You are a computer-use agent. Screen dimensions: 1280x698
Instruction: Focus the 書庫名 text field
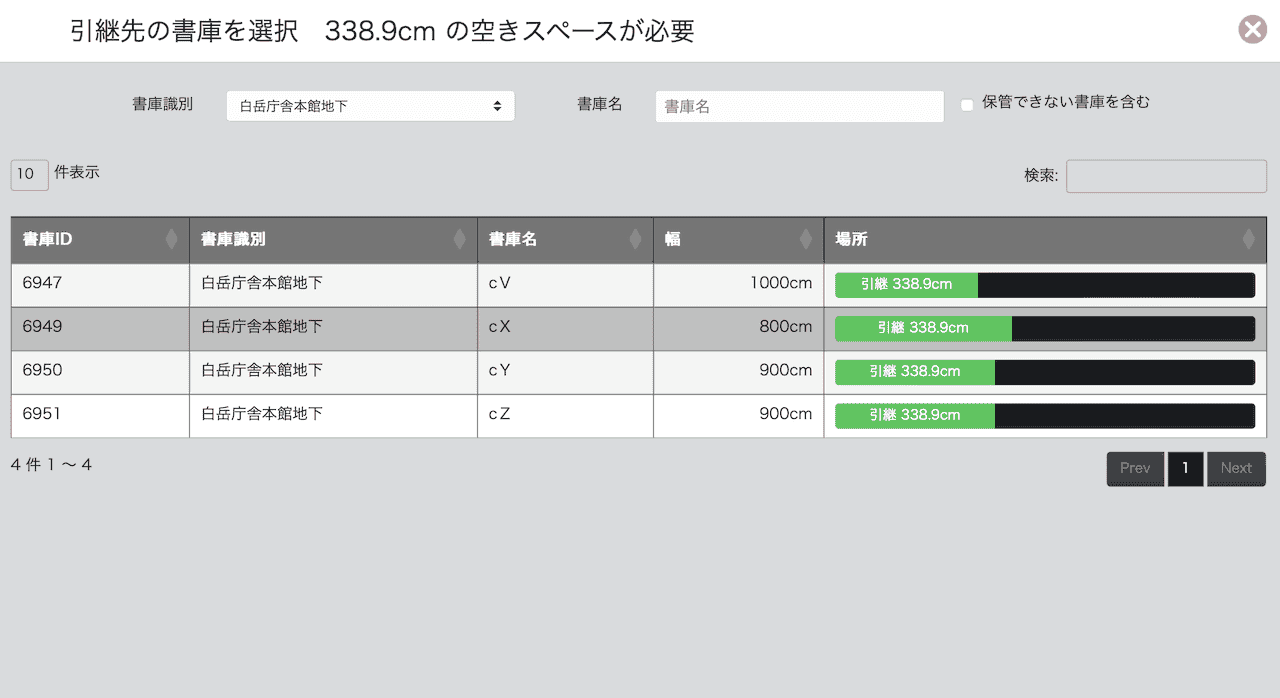click(799, 106)
